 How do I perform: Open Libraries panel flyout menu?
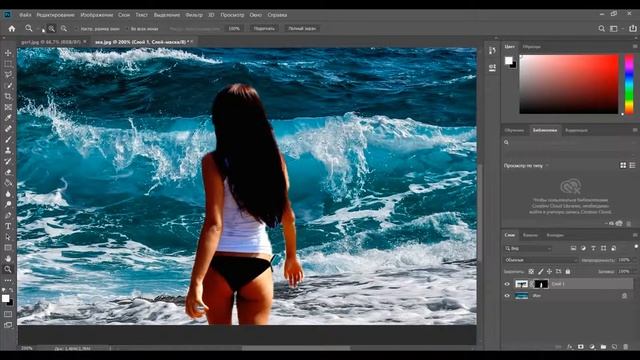(635, 130)
